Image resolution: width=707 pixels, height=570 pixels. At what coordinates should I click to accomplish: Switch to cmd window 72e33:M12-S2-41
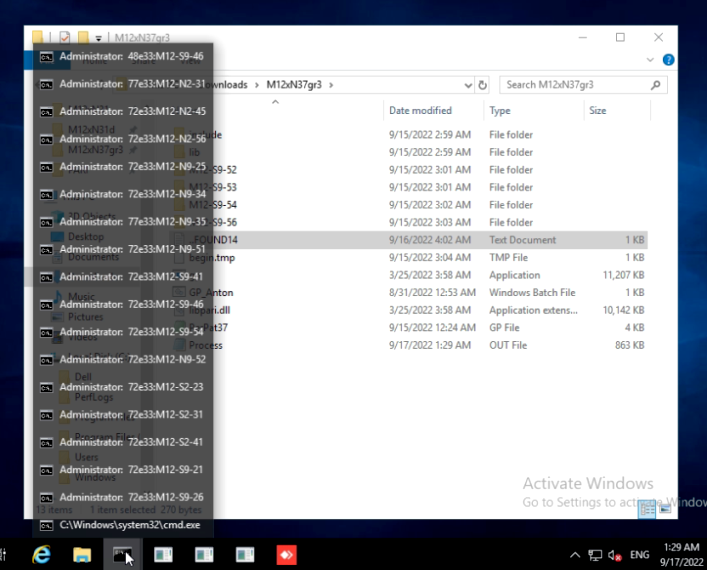123,442
